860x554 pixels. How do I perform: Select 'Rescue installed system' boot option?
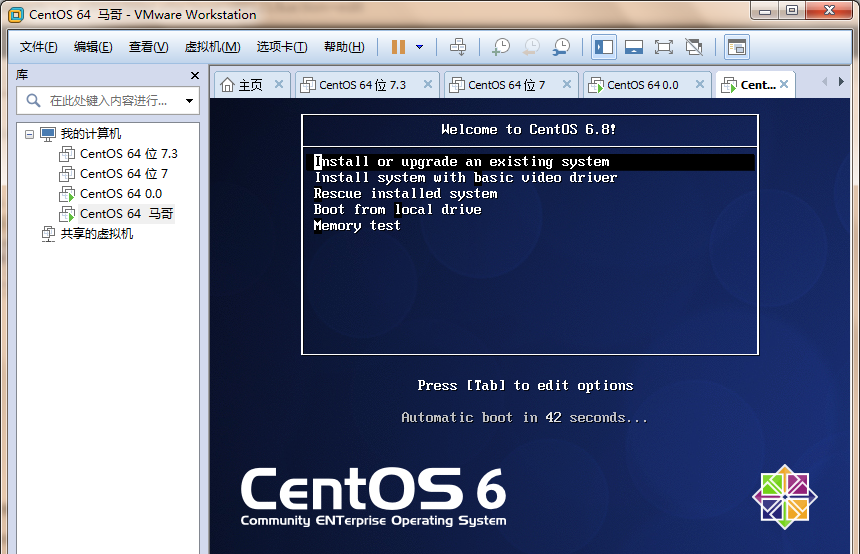(x=405, y=194)
